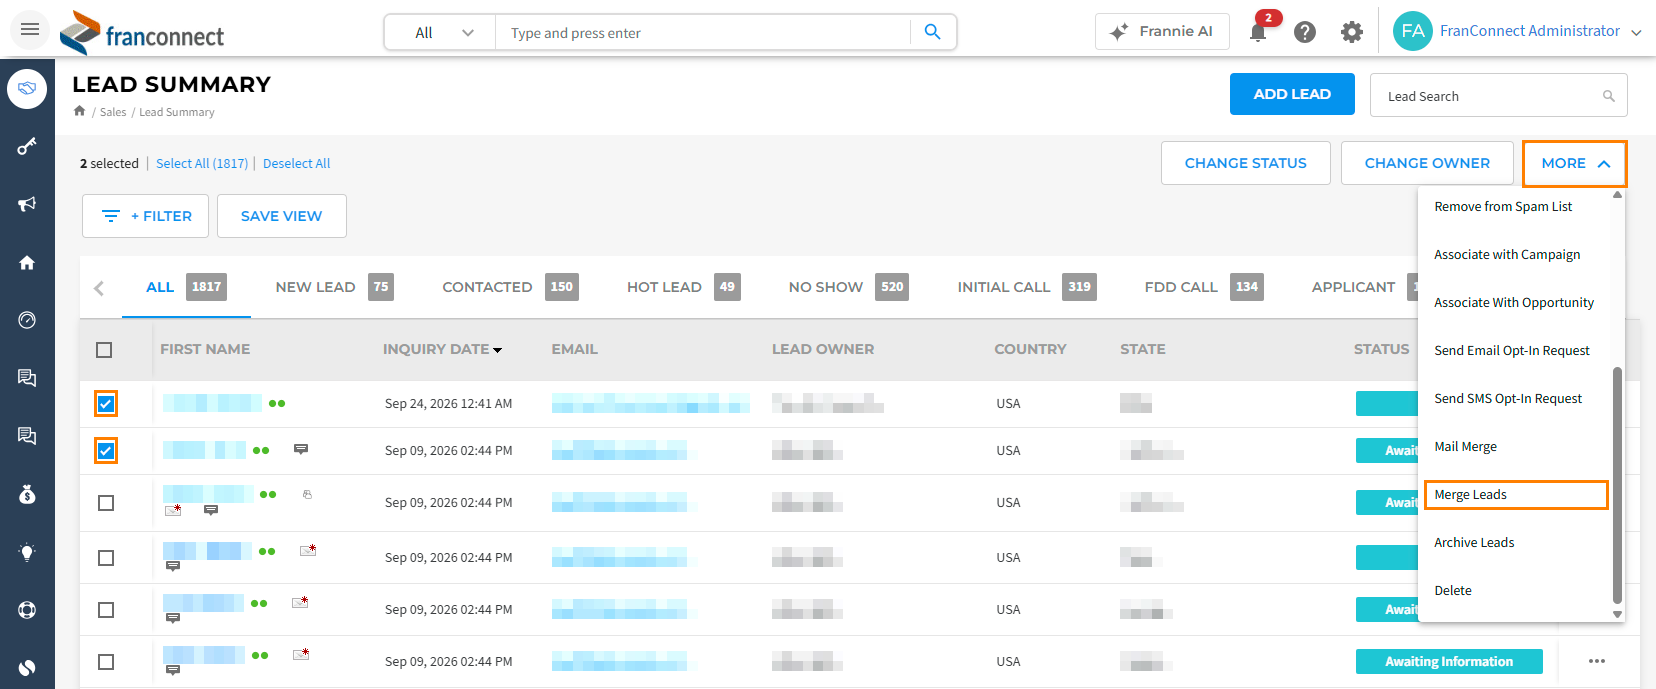This screenshot has height=689, width=1656.
Task: Choose Merge Leads from the More menu
Action: 1516,495
